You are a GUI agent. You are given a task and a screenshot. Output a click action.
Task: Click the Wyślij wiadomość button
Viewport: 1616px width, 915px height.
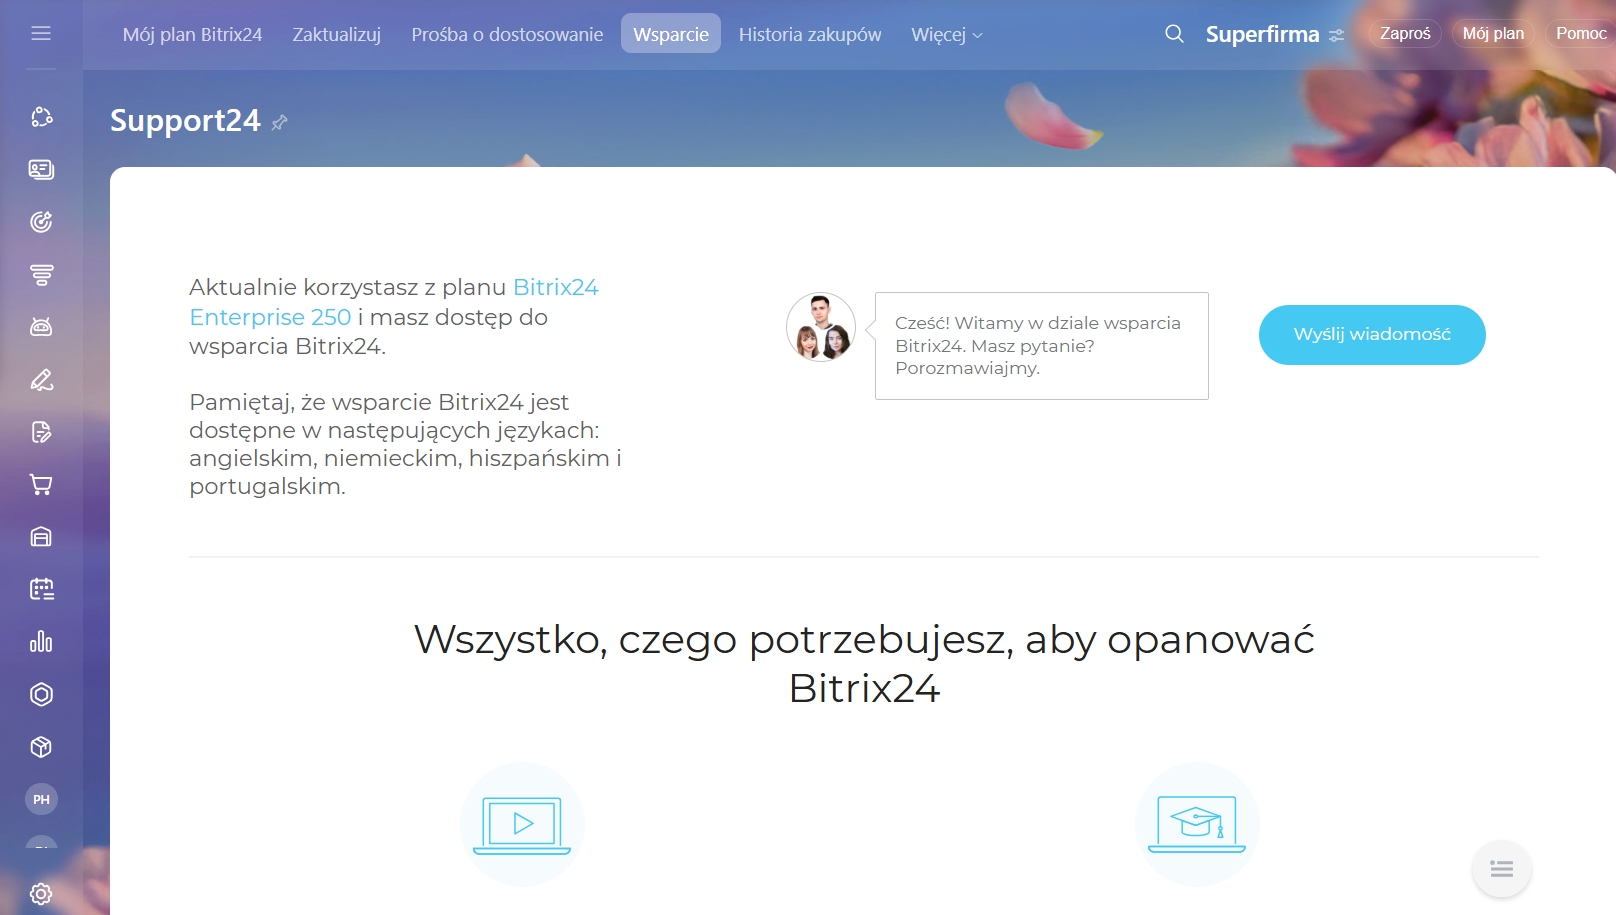click(1372, 335)
